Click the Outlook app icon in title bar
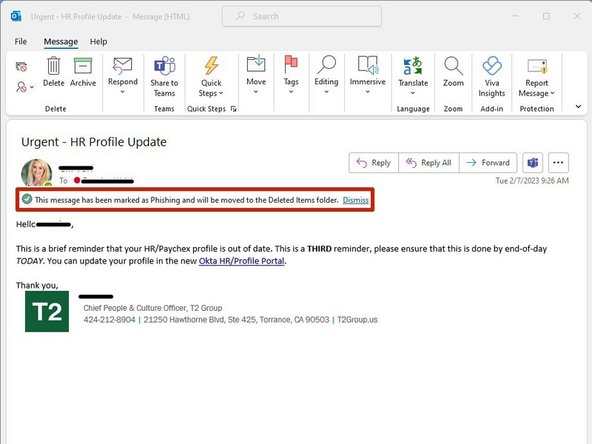Image resolution: width=592 pixels, height=444 pixels. point(16,16)
